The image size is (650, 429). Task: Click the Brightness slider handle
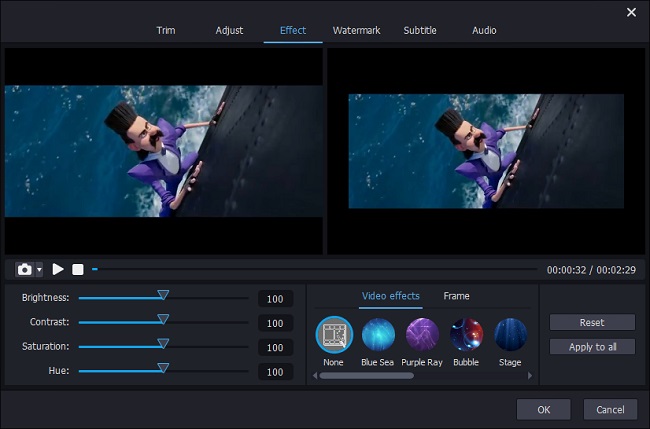[163, 295]
